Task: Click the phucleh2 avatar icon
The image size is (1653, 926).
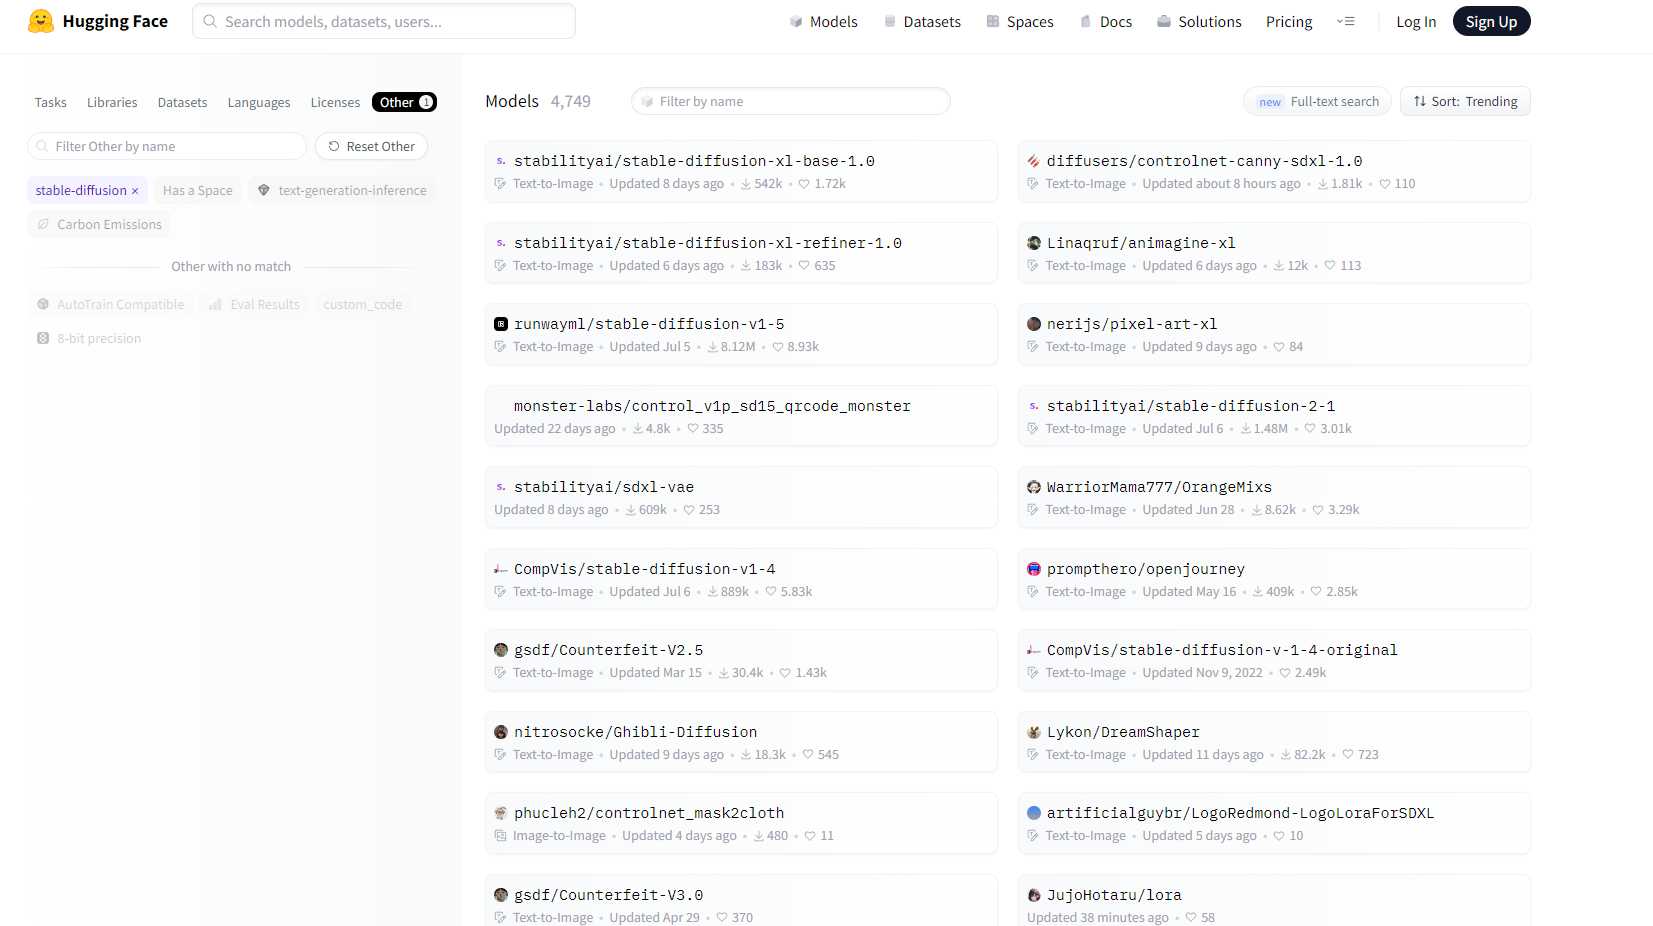Action: pos(501,813)
